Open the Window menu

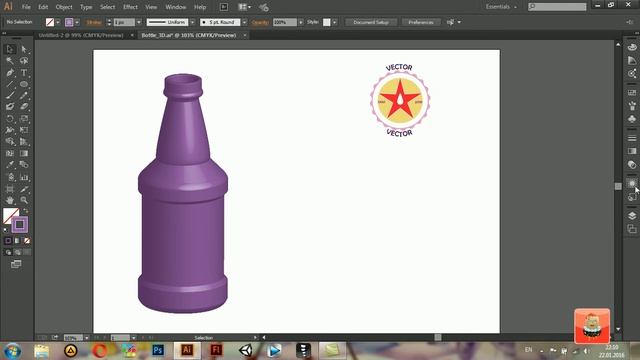click(x=176, y=7)
